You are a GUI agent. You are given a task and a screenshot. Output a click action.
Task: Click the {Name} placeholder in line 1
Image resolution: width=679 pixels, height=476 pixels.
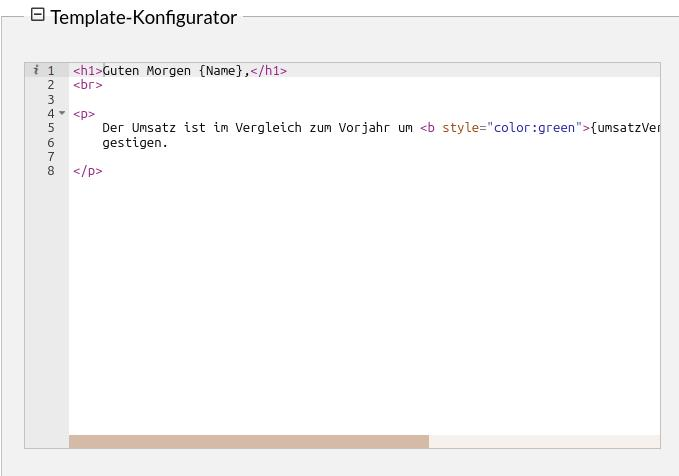[220, 71]
